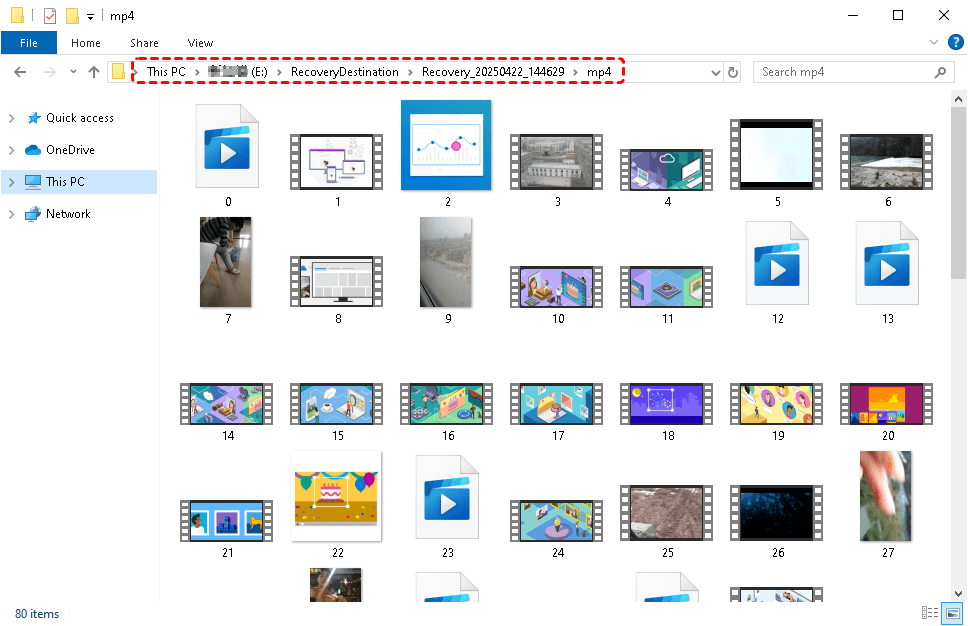
Task: Click into the Search mp4 field
Action: point(840,72)
